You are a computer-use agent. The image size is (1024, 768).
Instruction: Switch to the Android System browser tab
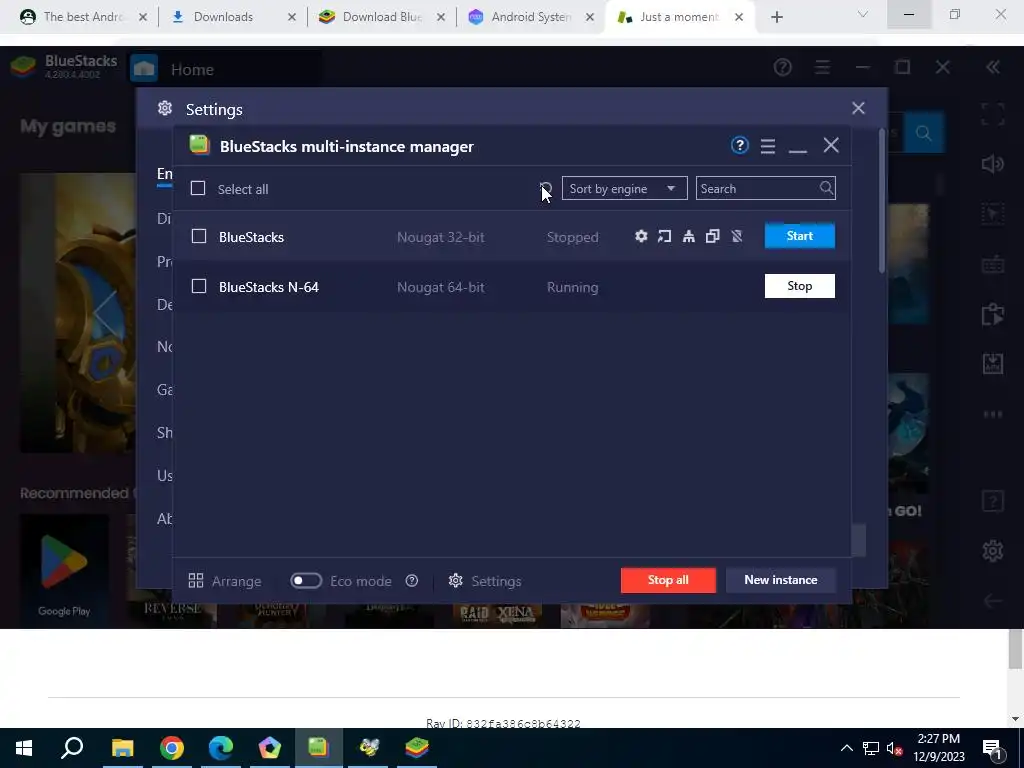[x=531, y=17]
